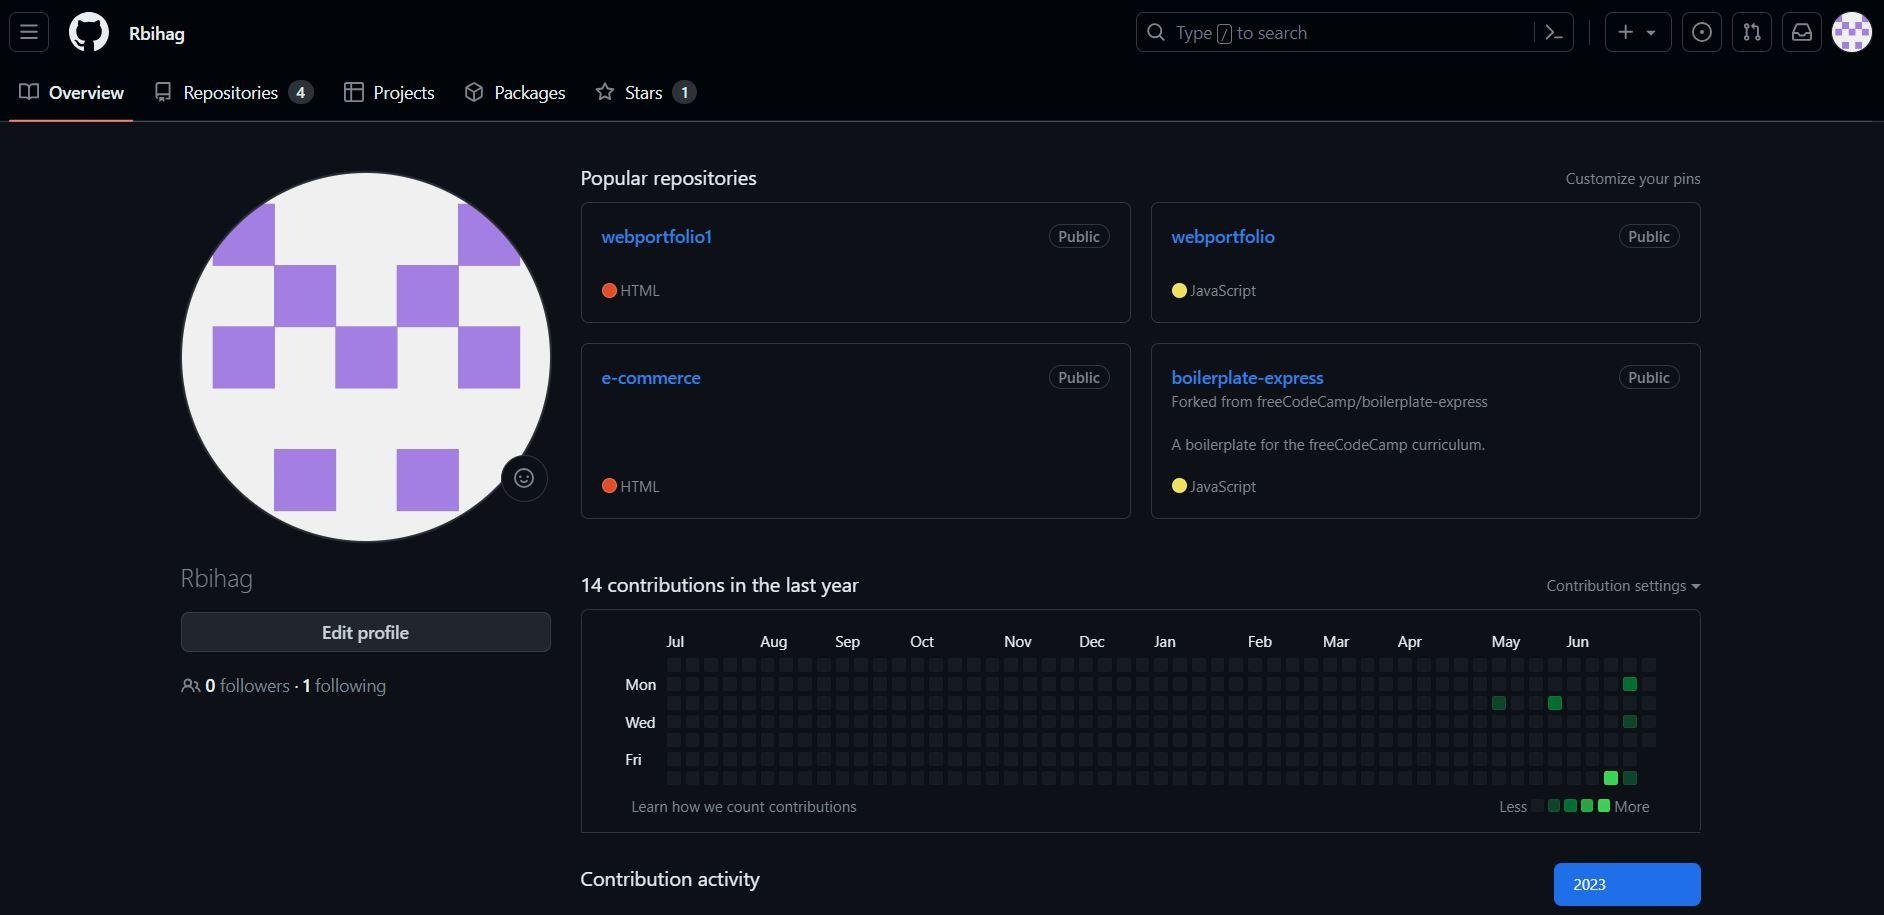Switch to the Stars tab
The height and width of the screenshot is (915, 1884).
(x=641, y=92)
